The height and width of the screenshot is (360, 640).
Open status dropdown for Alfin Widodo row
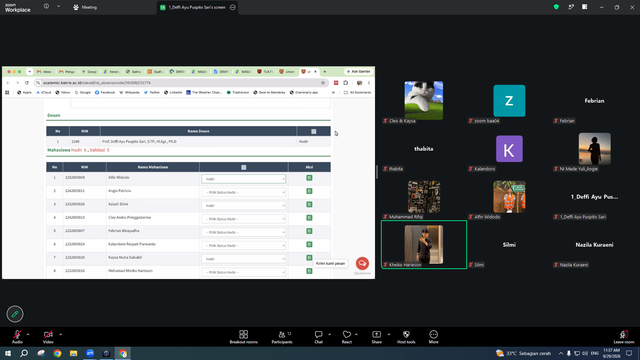coord(243,179)
